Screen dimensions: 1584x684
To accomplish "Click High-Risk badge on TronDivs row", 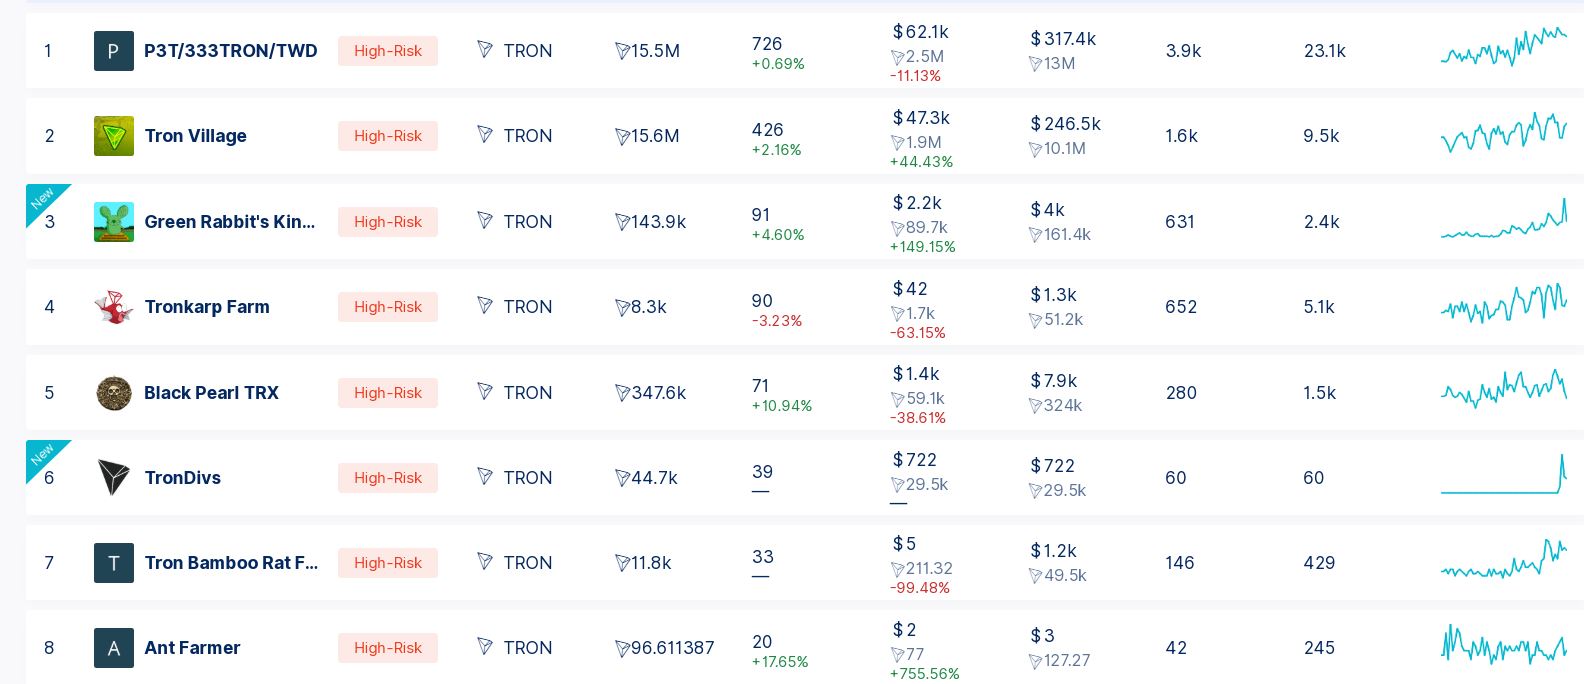I will click(388, 478).
